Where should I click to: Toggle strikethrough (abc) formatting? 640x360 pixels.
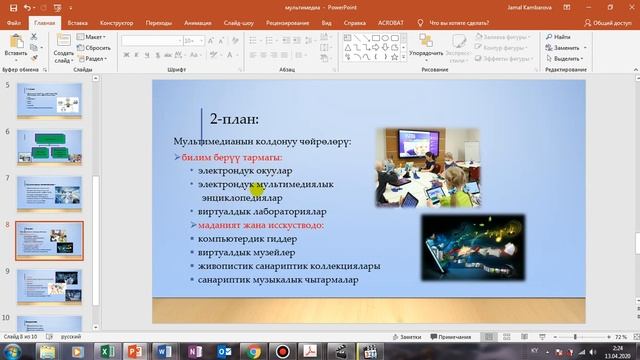[x=168, y=55]
